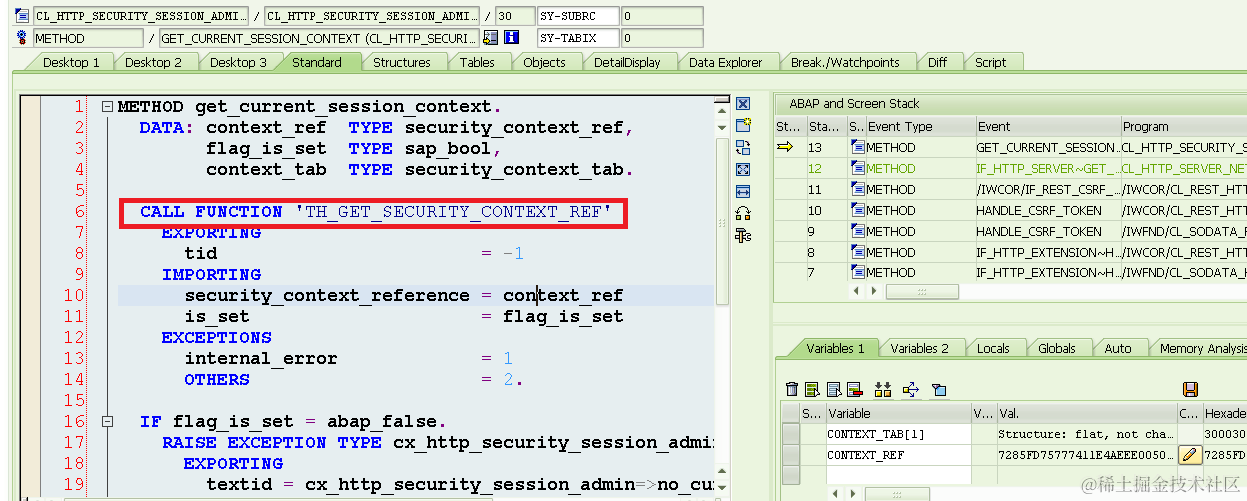The image size is (1247, 501).
Task: Switch to the Locals tab
Action: click(993, 348)
